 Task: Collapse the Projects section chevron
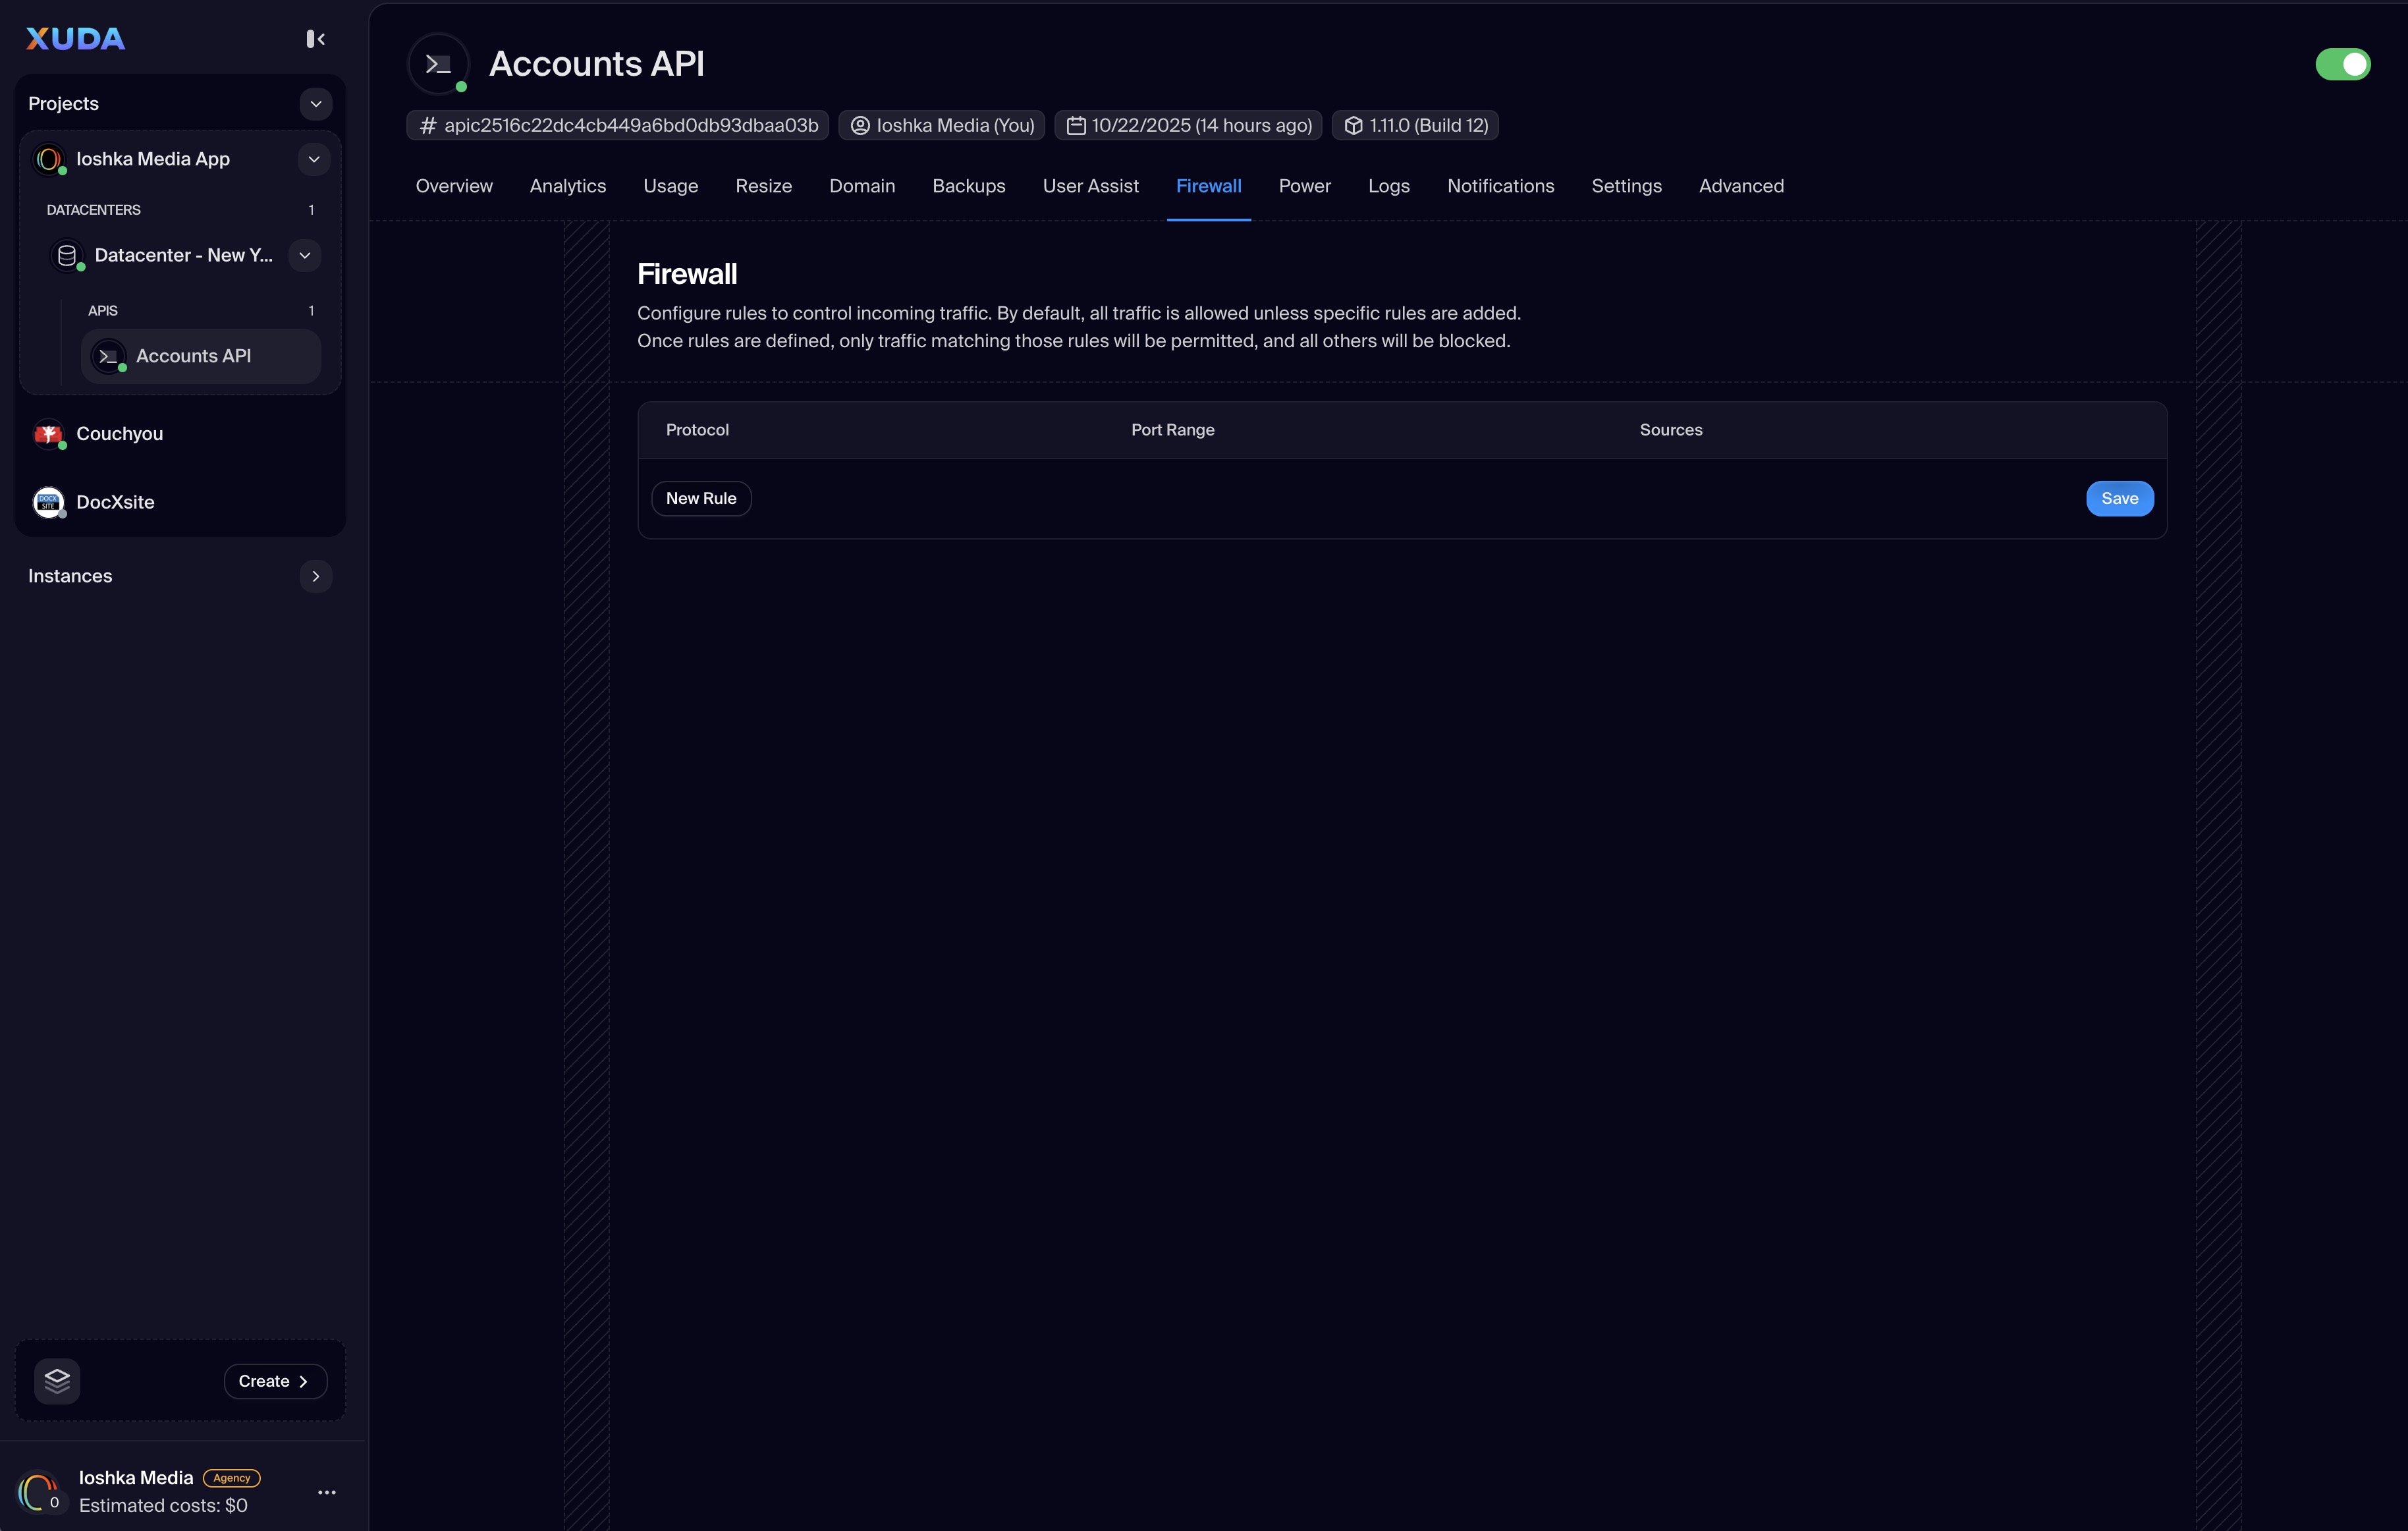pyautogui.click(x=315, y=104)
